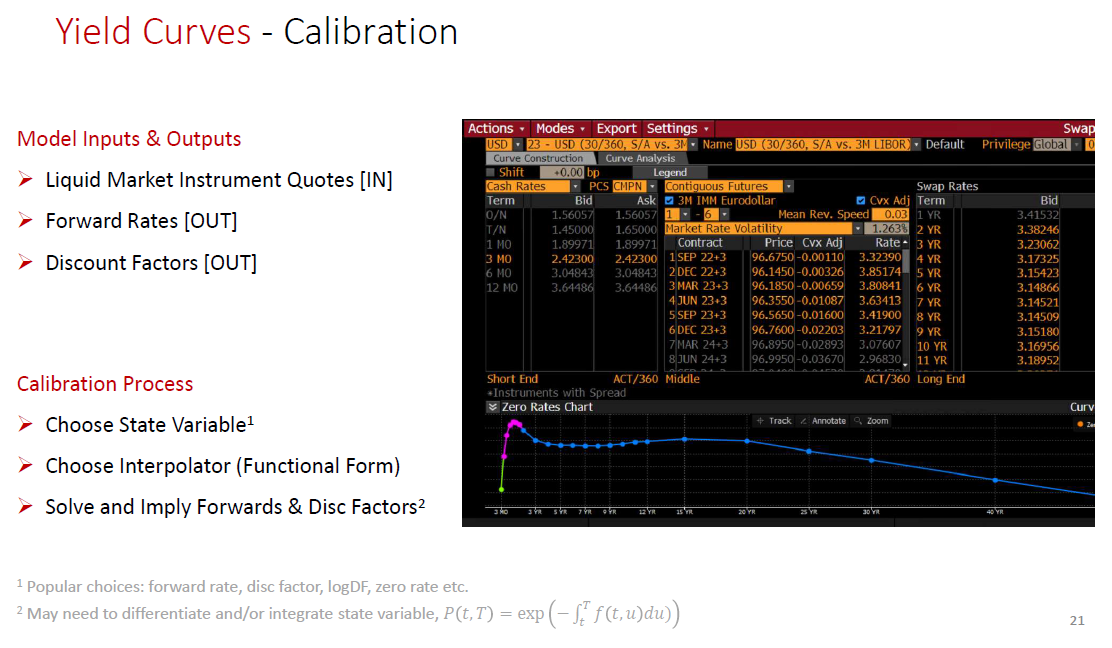Click the Export menu item
The width and height of the screenshot is (1112, 648).
click(616, 128)
